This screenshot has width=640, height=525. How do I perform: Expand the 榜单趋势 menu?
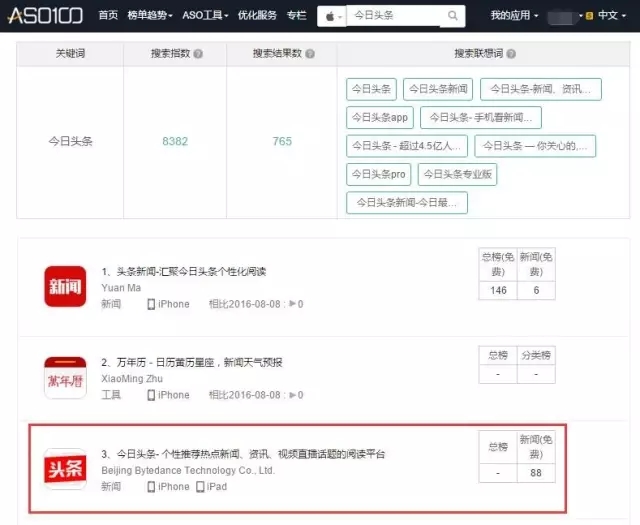click(150, 16)
